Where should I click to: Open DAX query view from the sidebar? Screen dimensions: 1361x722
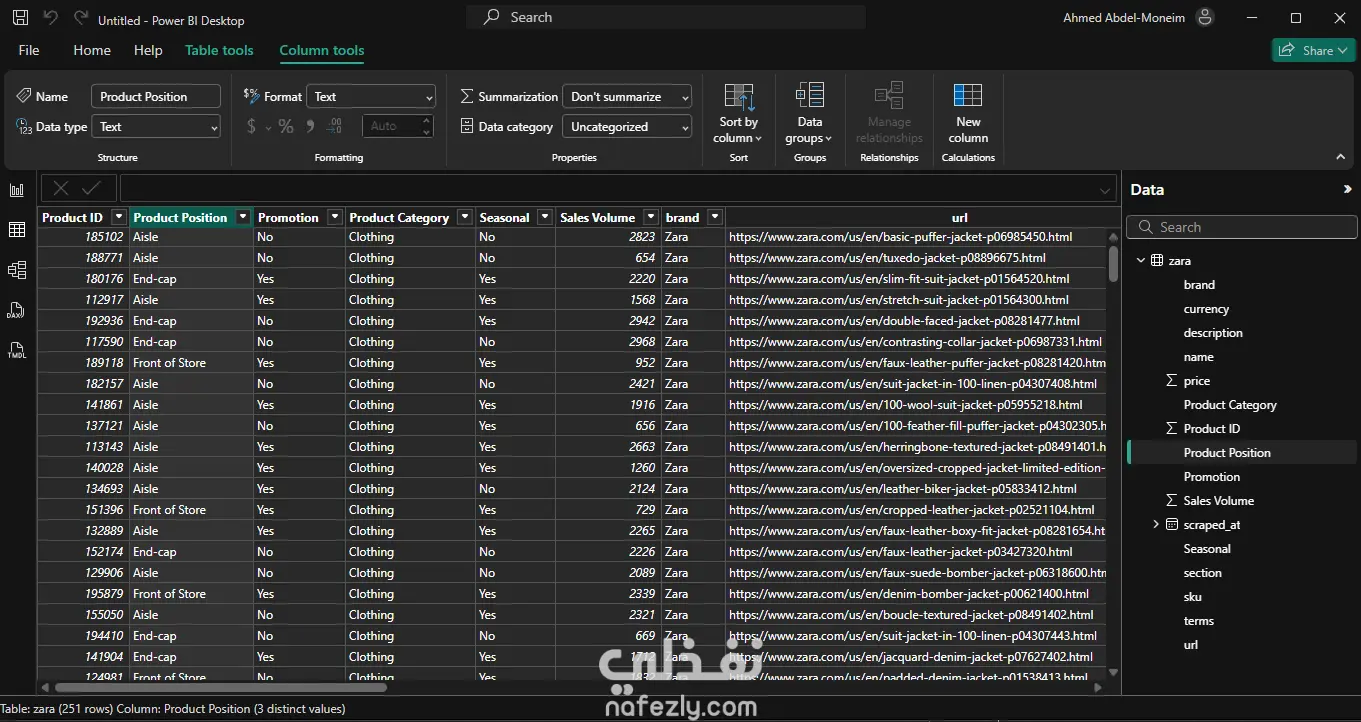pos(17,310)
